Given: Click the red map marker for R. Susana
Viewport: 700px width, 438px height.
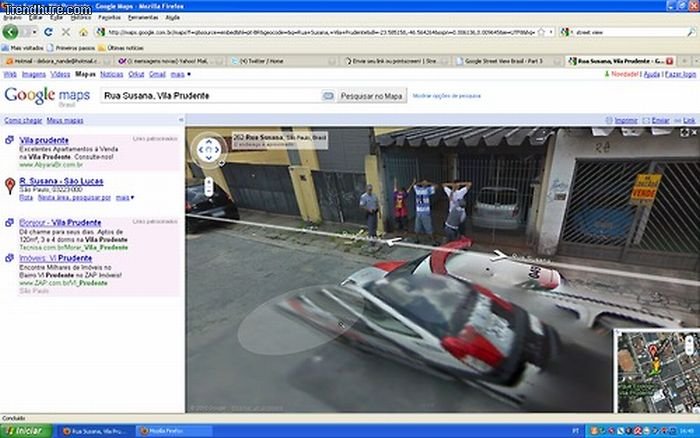Looking at the screenshot, I should [9, 181].
